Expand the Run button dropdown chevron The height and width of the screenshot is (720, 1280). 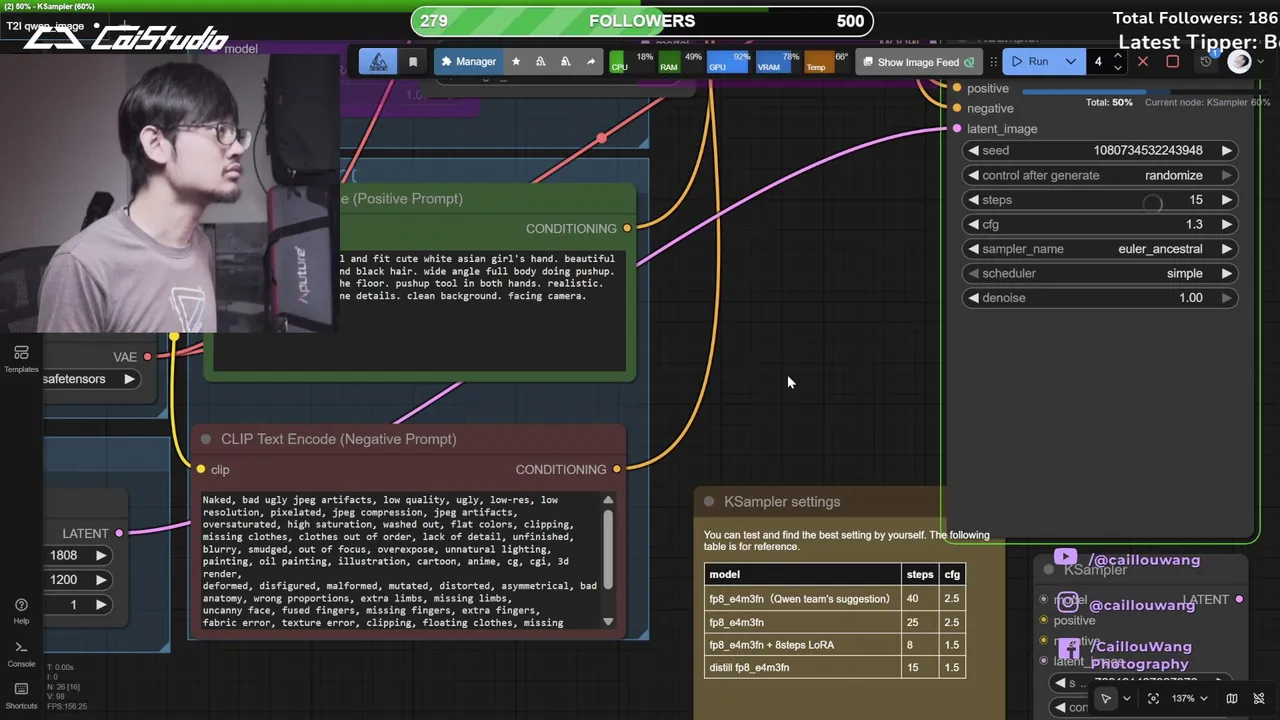pyautogui.click(x=1070, y=62)
